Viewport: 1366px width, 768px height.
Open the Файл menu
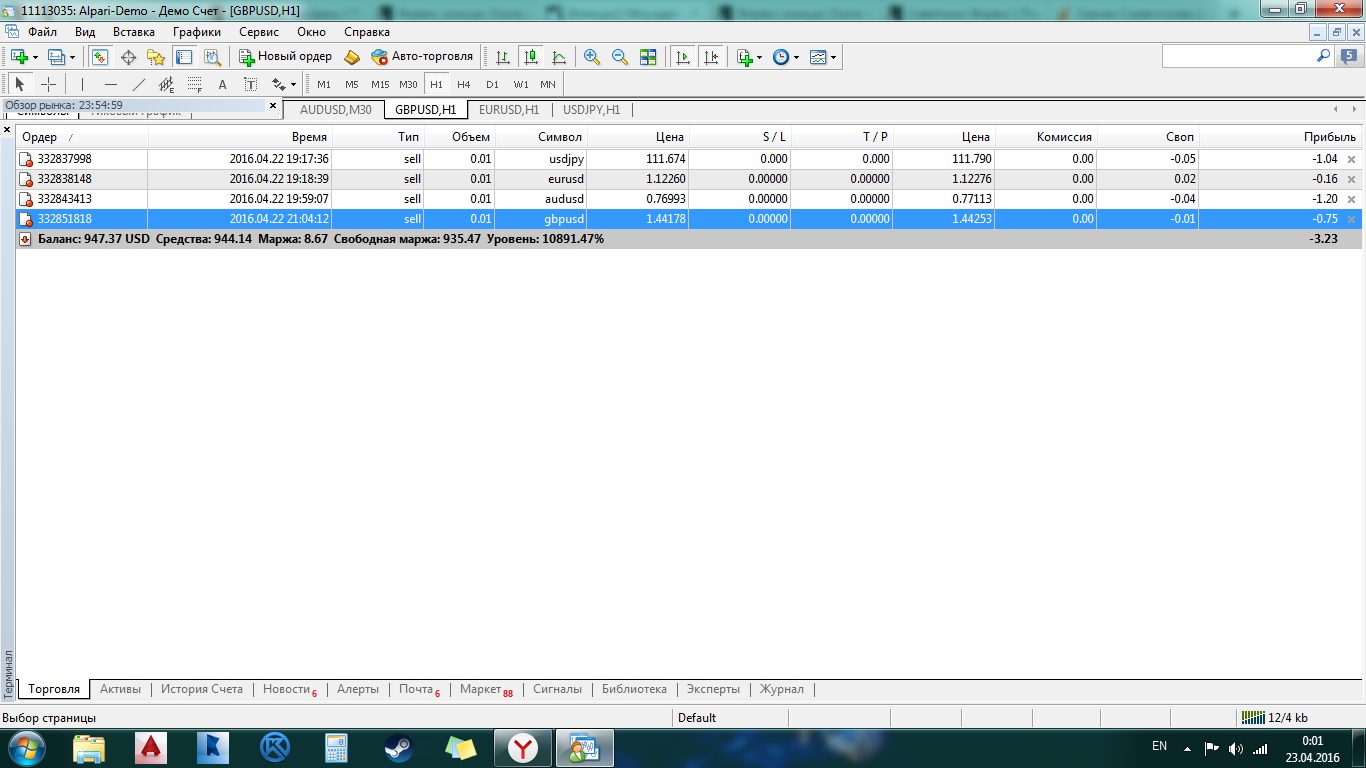[42, 32]
